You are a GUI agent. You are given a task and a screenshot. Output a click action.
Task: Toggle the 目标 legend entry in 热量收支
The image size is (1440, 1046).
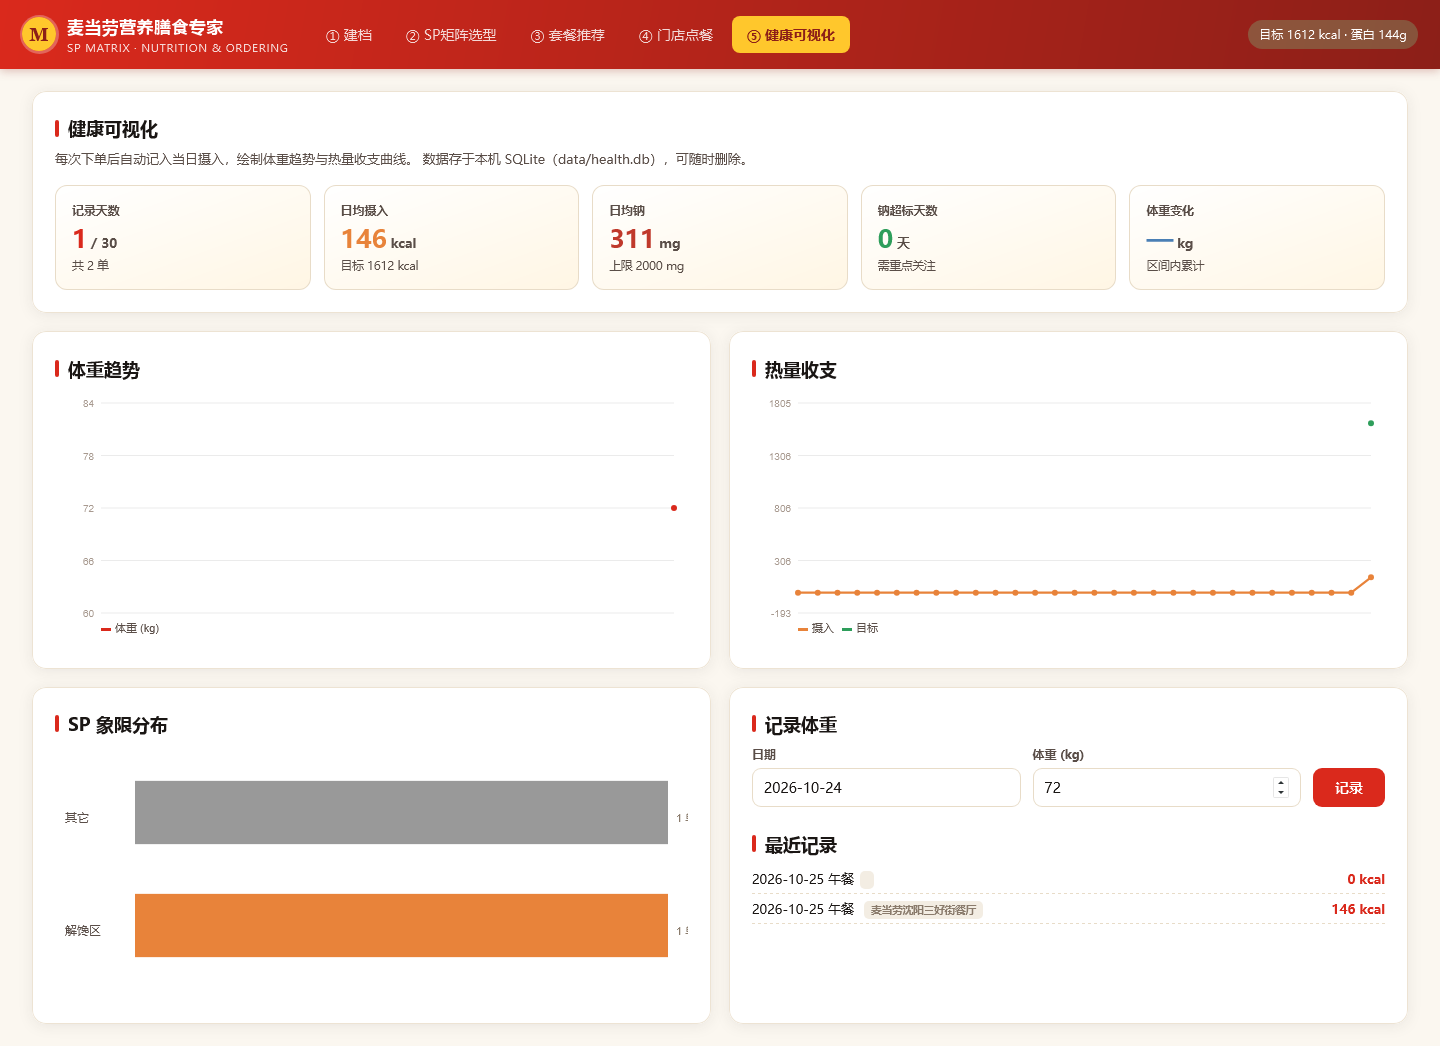click(860, 629)
